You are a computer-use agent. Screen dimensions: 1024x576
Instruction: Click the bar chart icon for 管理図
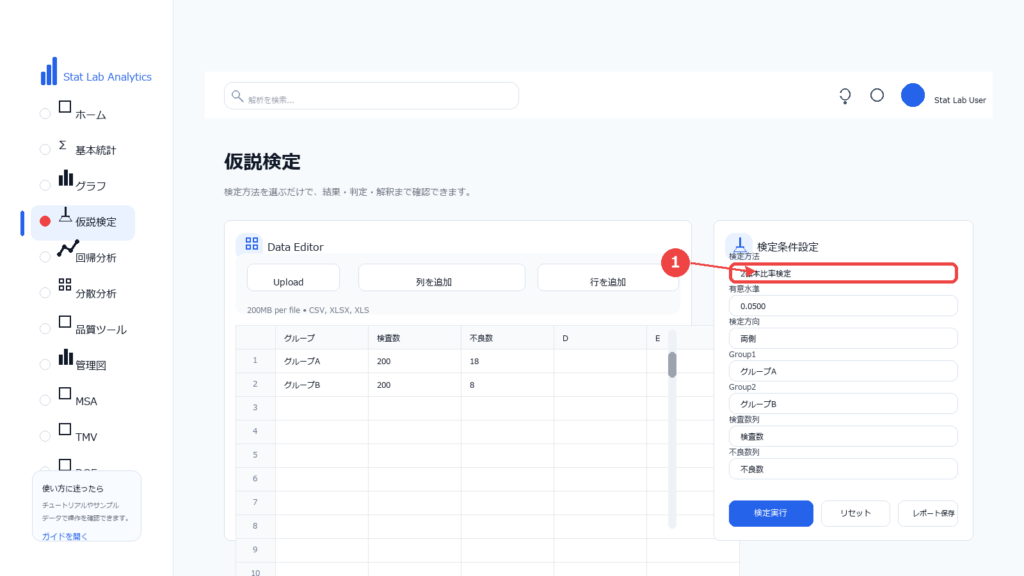(65, 357)
